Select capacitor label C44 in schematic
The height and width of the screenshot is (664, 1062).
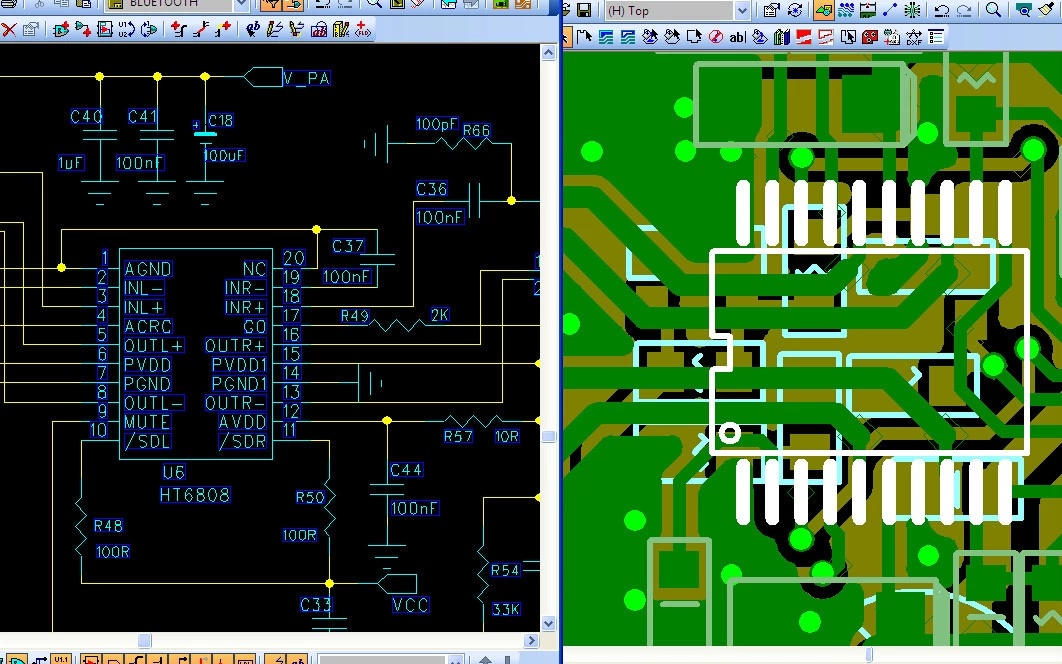coord(406,470)
